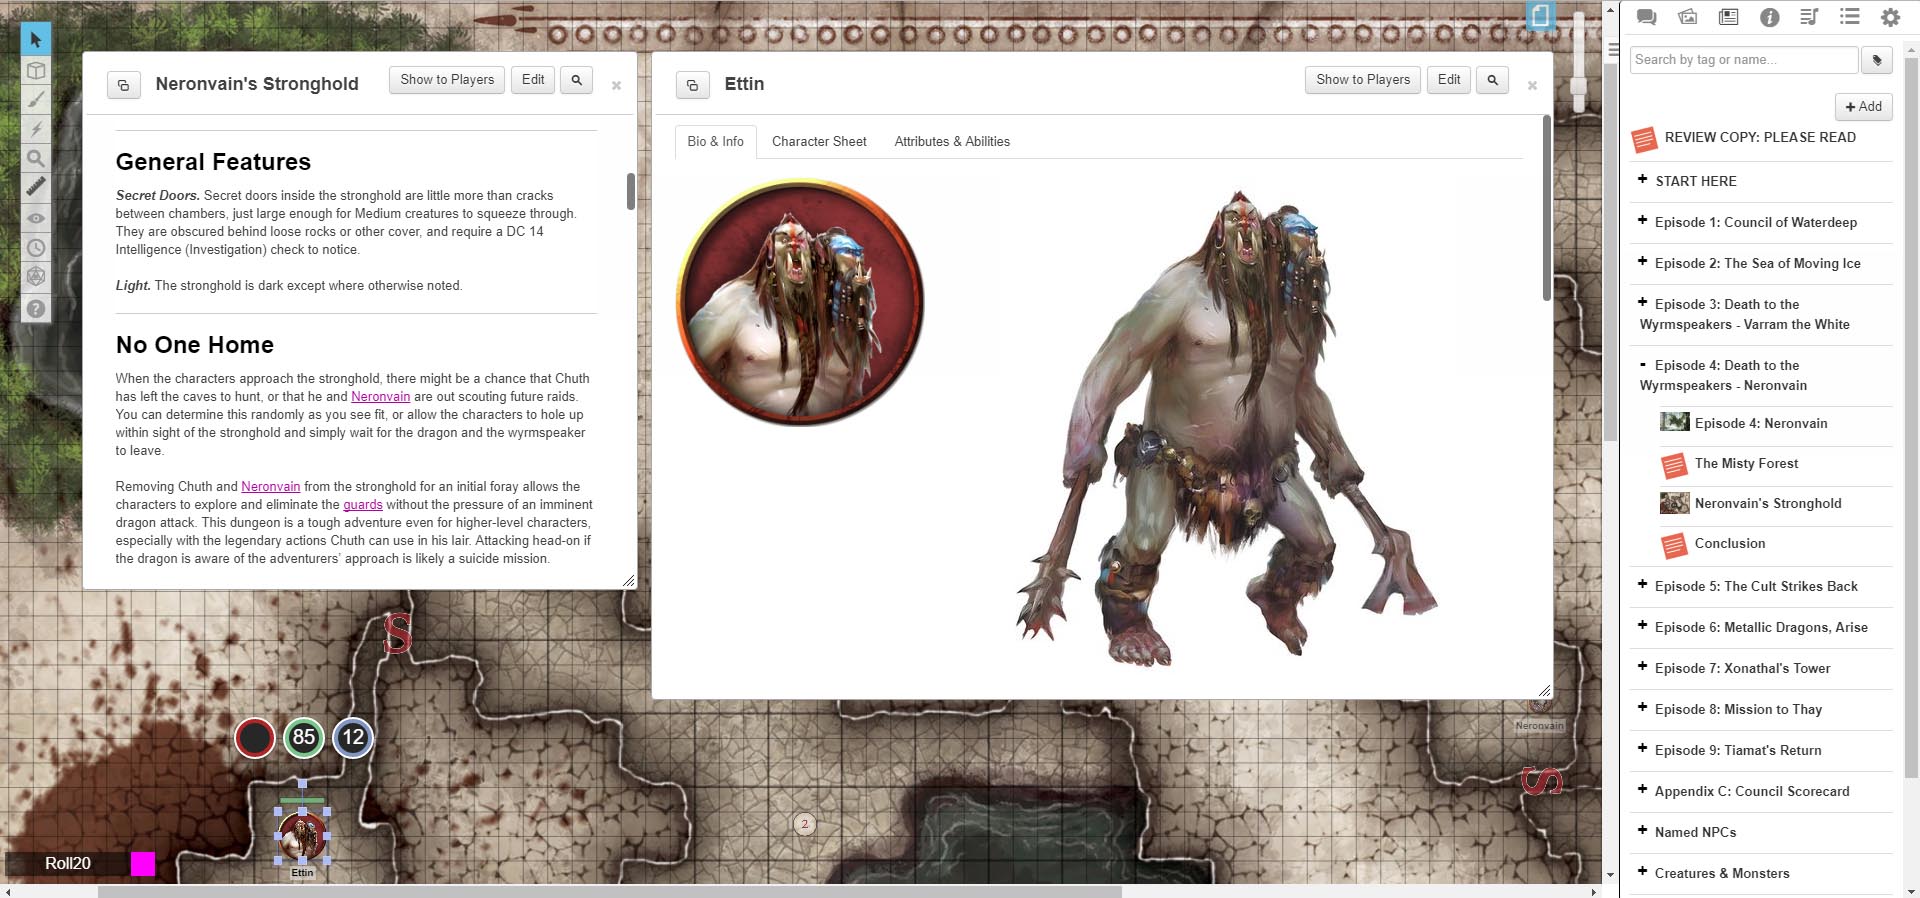Click Show to Players for Ettin
Viewport: 1920px width, 898px height.
point(1362,80)
